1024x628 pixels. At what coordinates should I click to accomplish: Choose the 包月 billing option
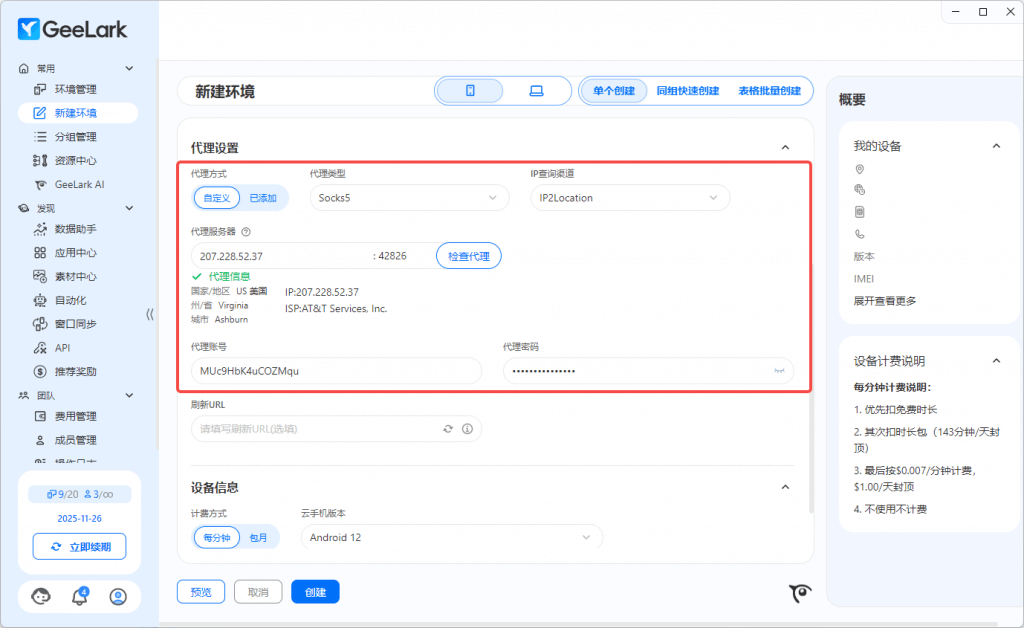[x=258, y=537]
